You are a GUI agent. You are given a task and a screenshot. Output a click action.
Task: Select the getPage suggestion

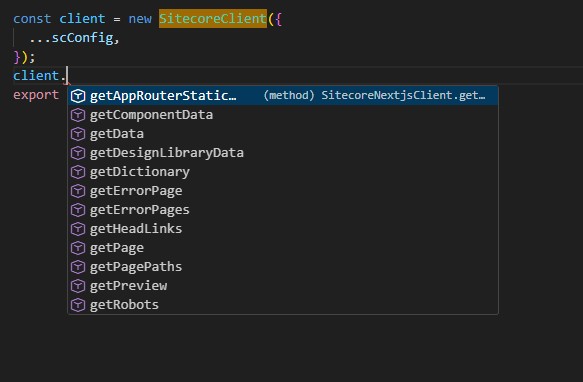[283, 247]
